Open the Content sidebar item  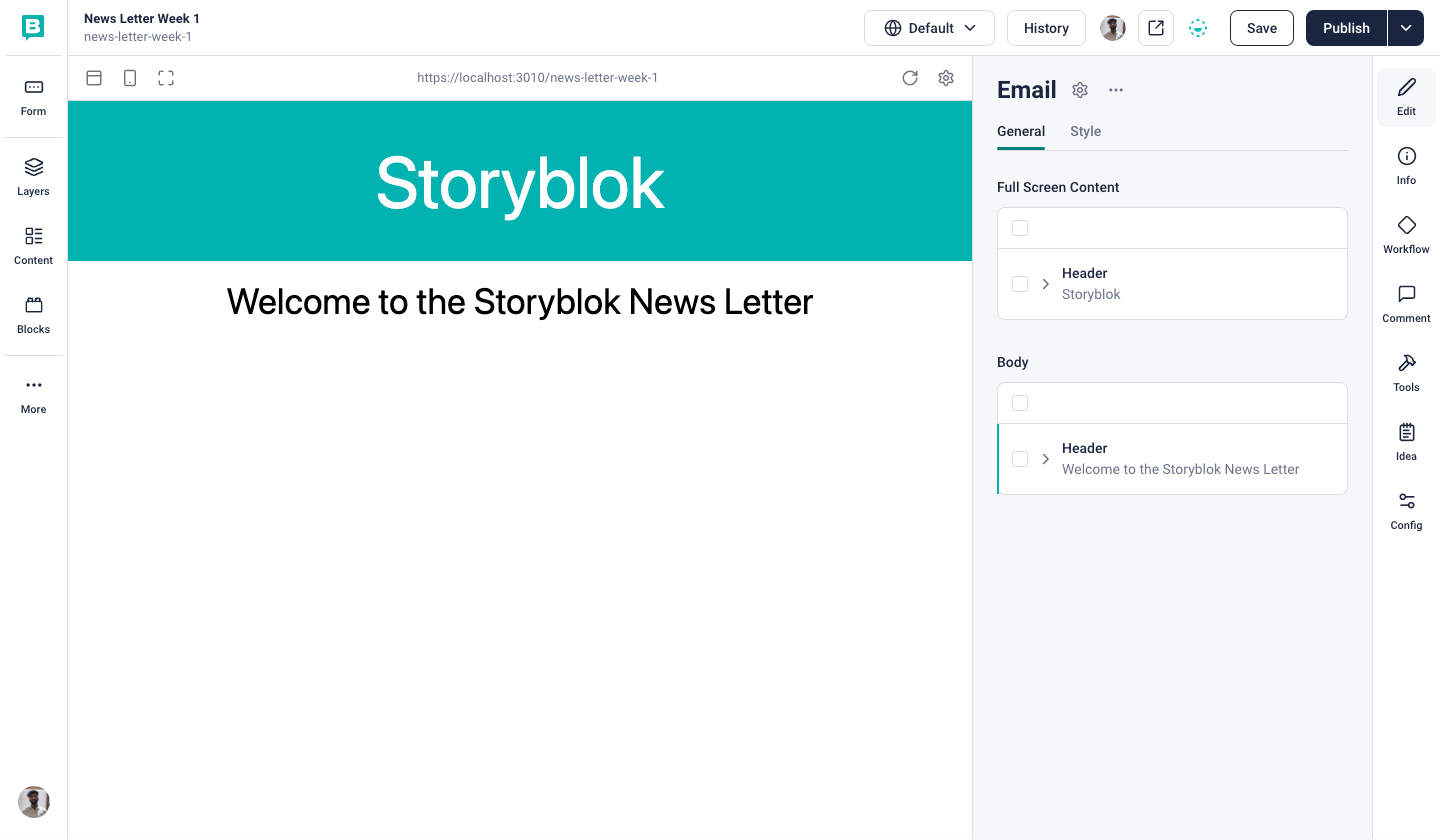pyautogui.click(x=33, y=246)
